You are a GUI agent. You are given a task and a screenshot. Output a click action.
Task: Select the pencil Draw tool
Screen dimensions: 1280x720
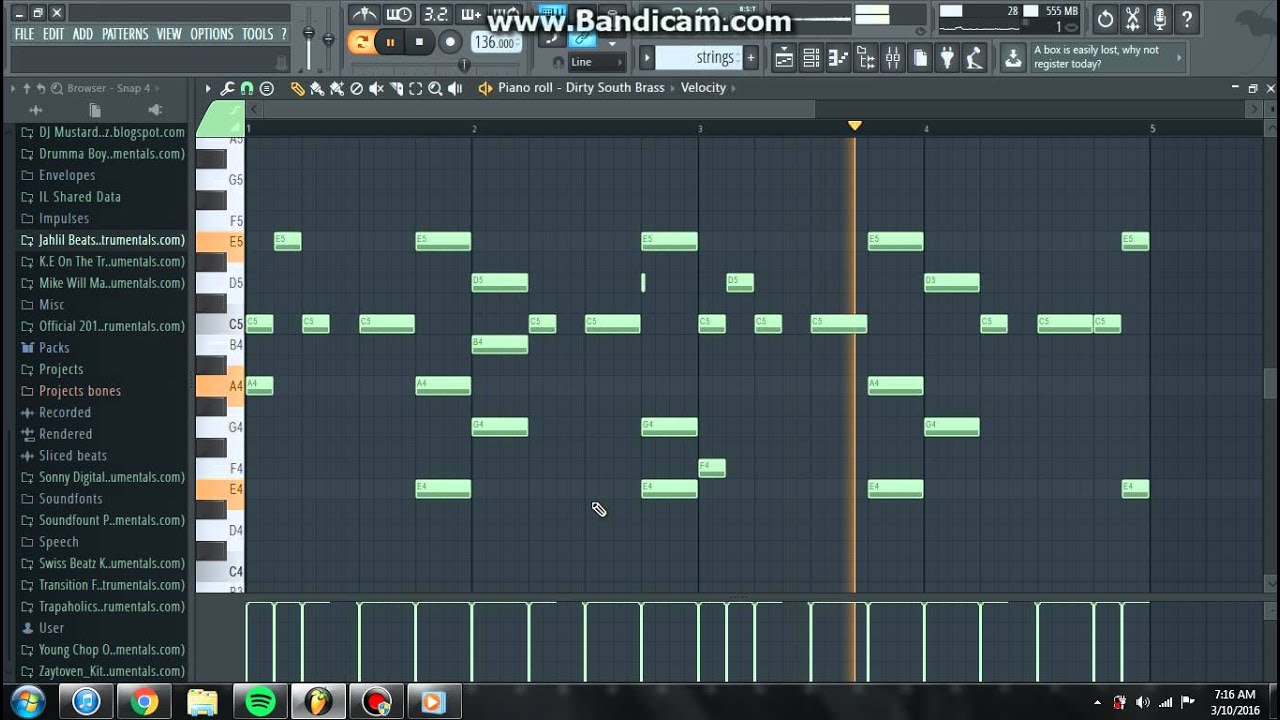(x=297, y=88)
